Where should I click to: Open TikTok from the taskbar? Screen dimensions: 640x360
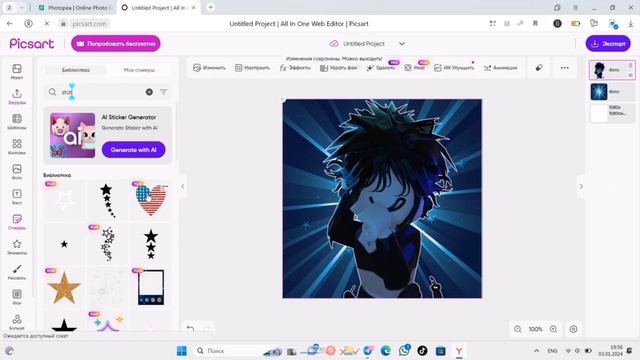422,351
